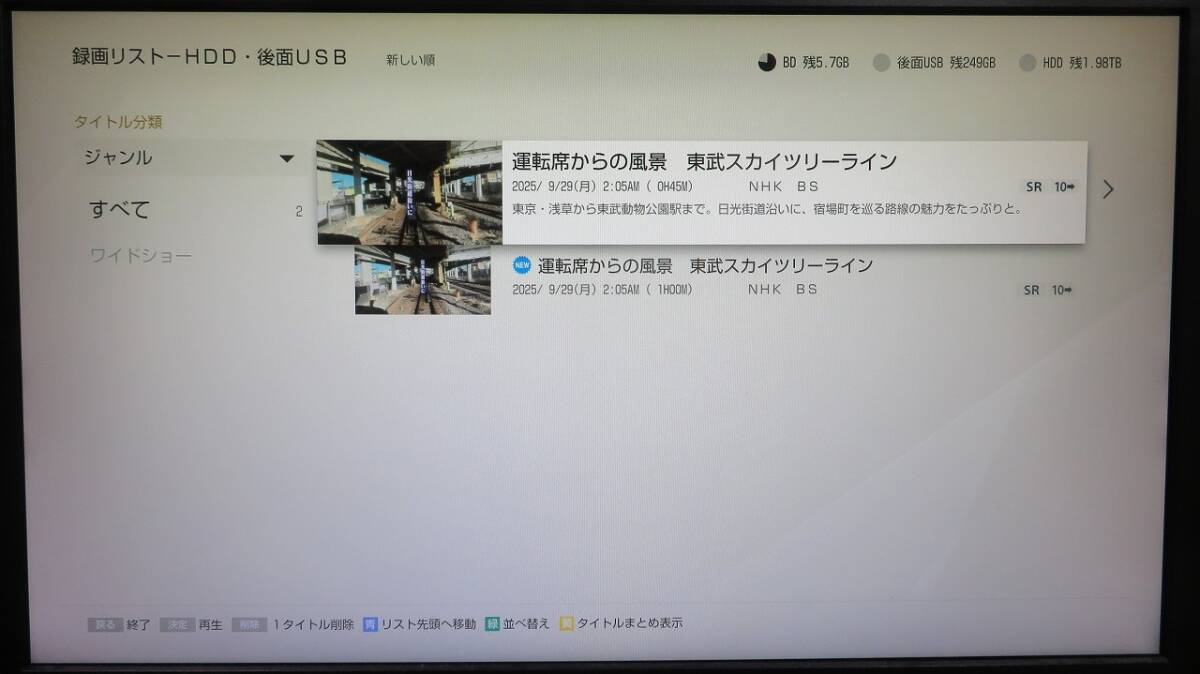Click the 2025/9/29(月) 2:05AM (0H45M) date

click(x=602, y=187)
